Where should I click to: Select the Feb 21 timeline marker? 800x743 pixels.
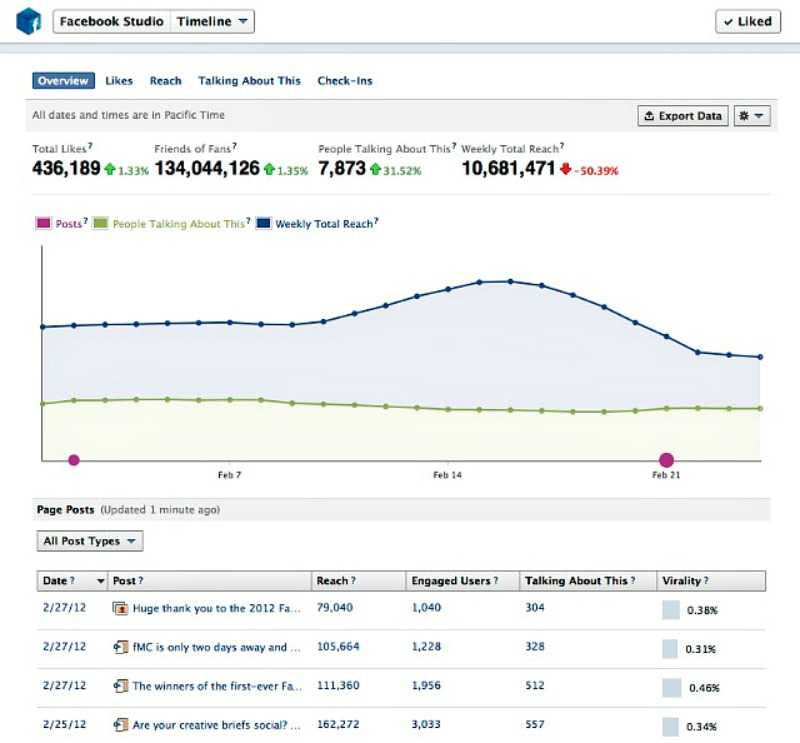coord(666,459)
